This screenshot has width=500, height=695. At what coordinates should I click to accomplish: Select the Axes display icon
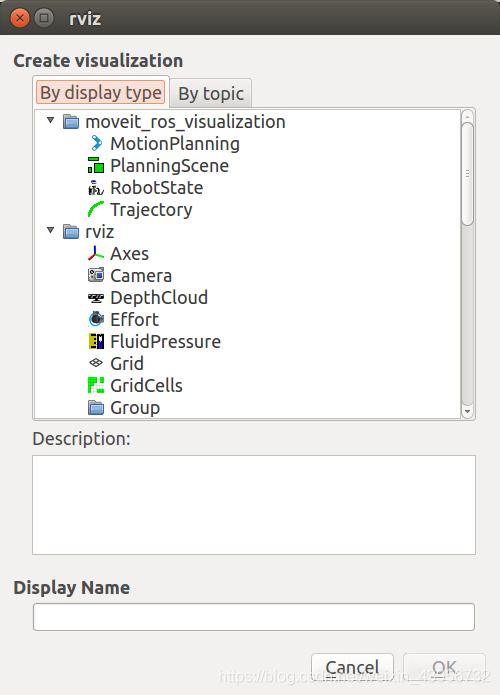[96, 254]
